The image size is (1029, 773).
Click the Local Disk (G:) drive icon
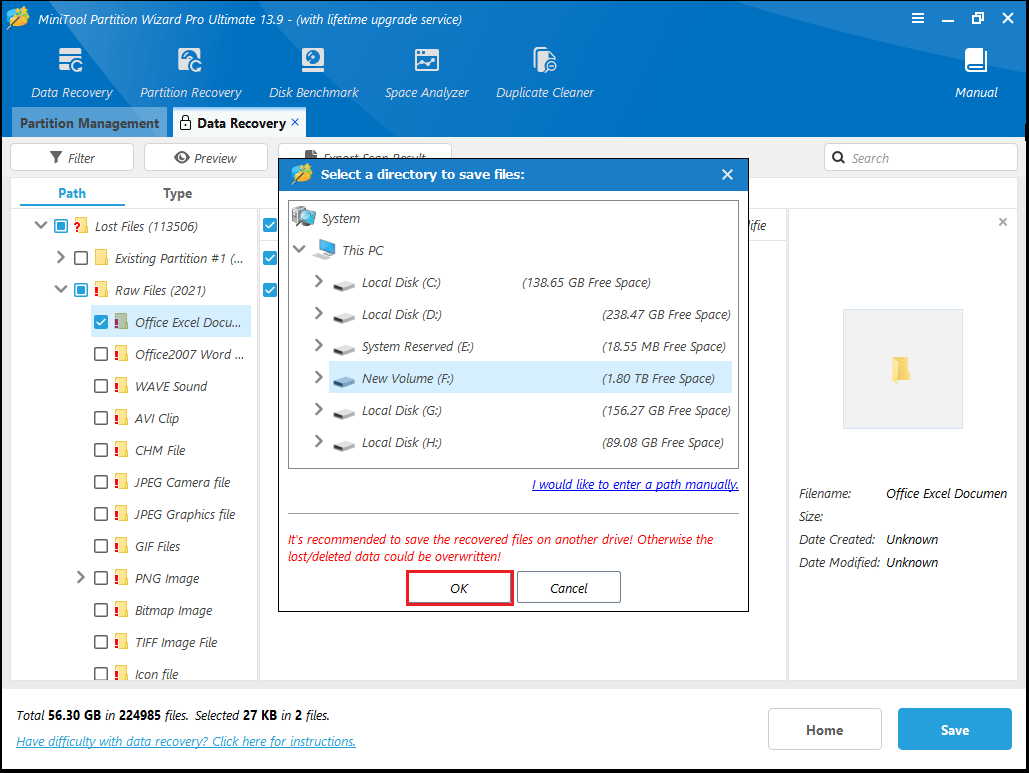coord(343,413)
